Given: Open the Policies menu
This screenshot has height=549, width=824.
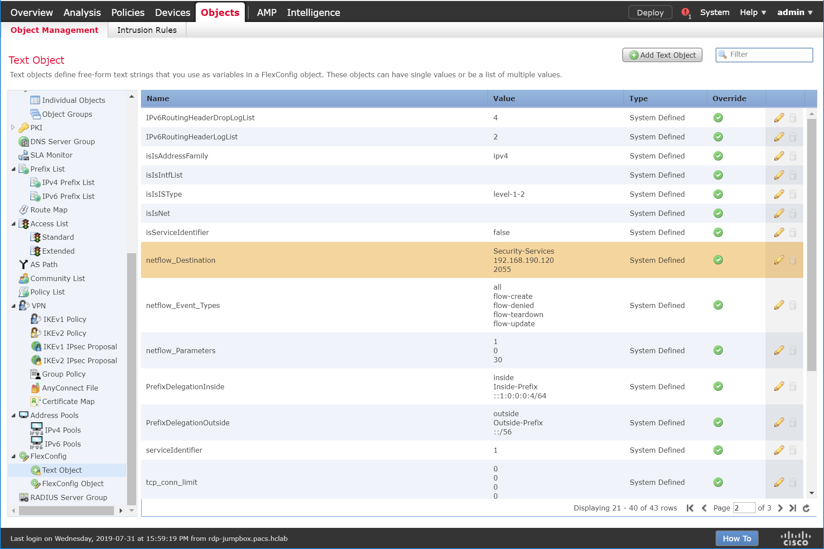Looking at the screenshot, I should 127,13.
